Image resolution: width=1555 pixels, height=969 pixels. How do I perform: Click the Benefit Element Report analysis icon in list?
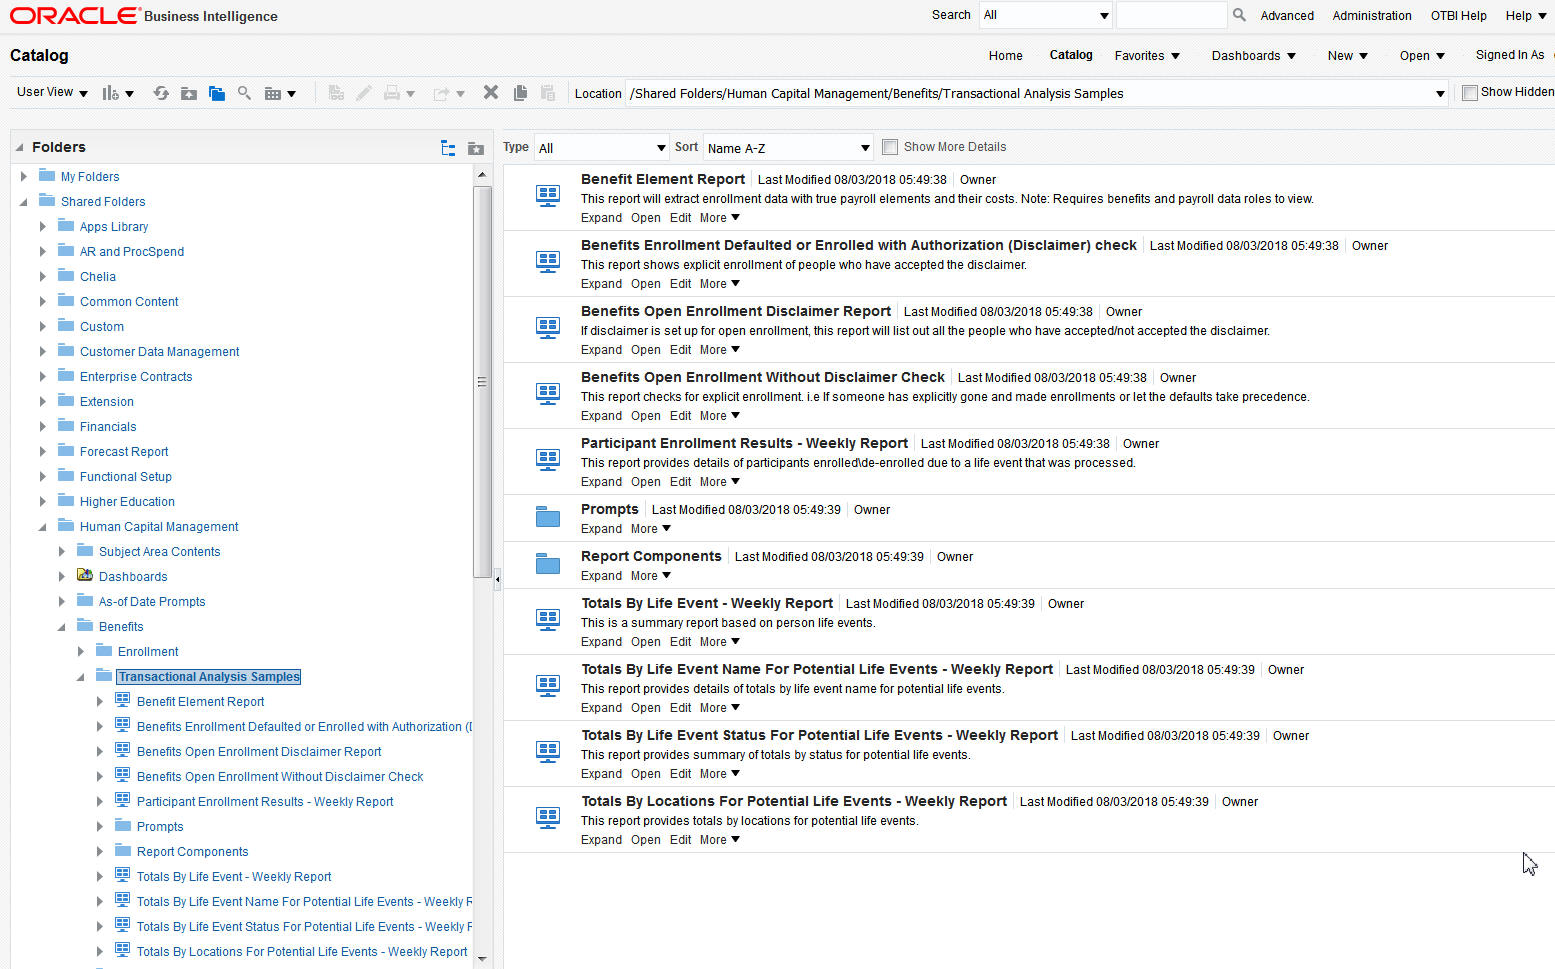tap(548, 195)
